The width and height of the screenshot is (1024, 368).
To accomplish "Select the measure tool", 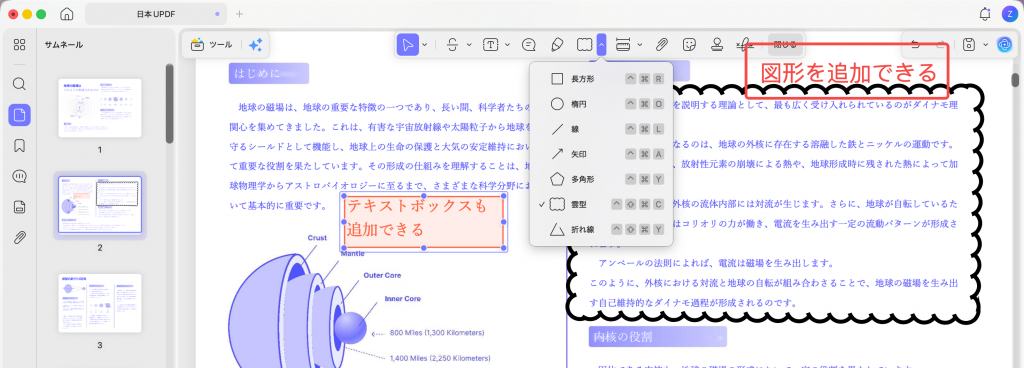I will (x=623, y=44).
